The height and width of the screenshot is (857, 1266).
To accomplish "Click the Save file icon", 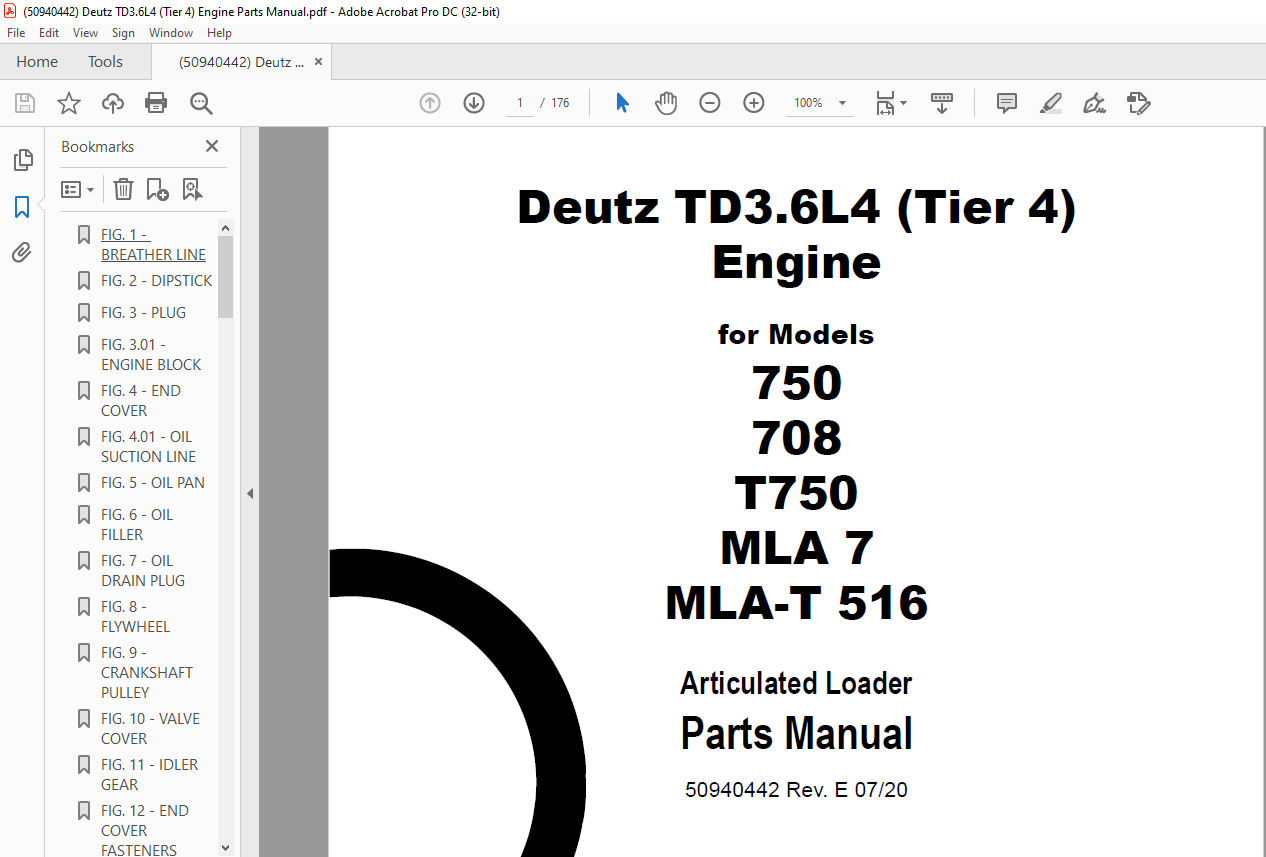I will [x=25, y=103].
